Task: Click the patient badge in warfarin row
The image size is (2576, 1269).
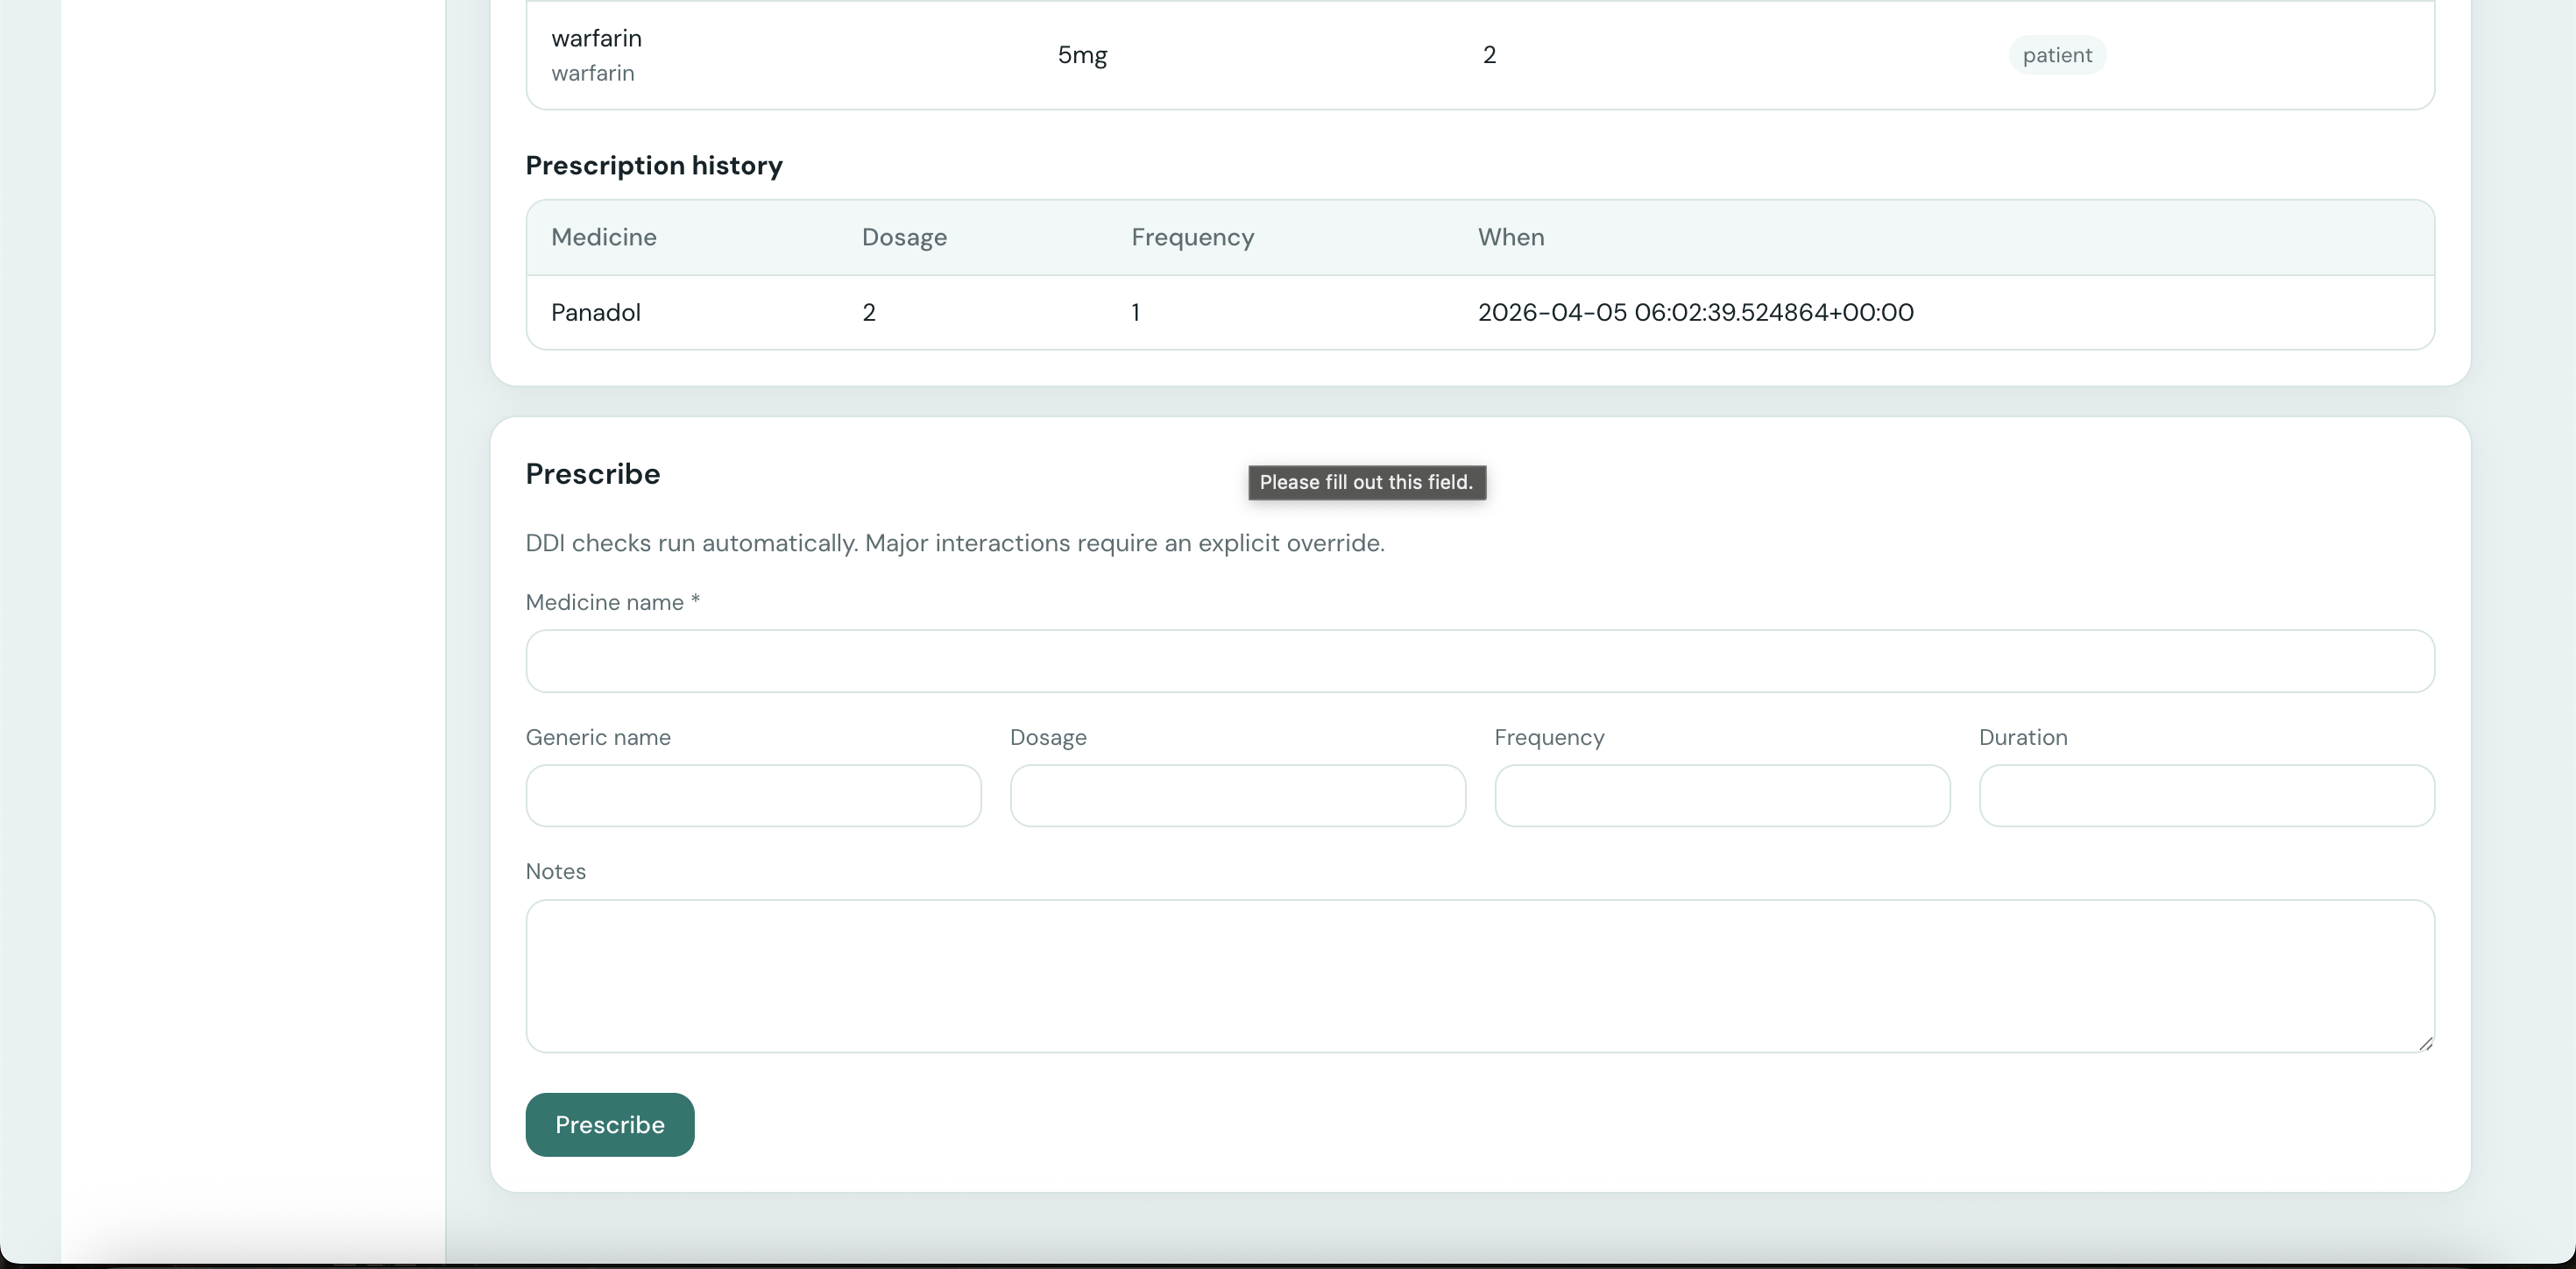Action: coord(2056,55)
